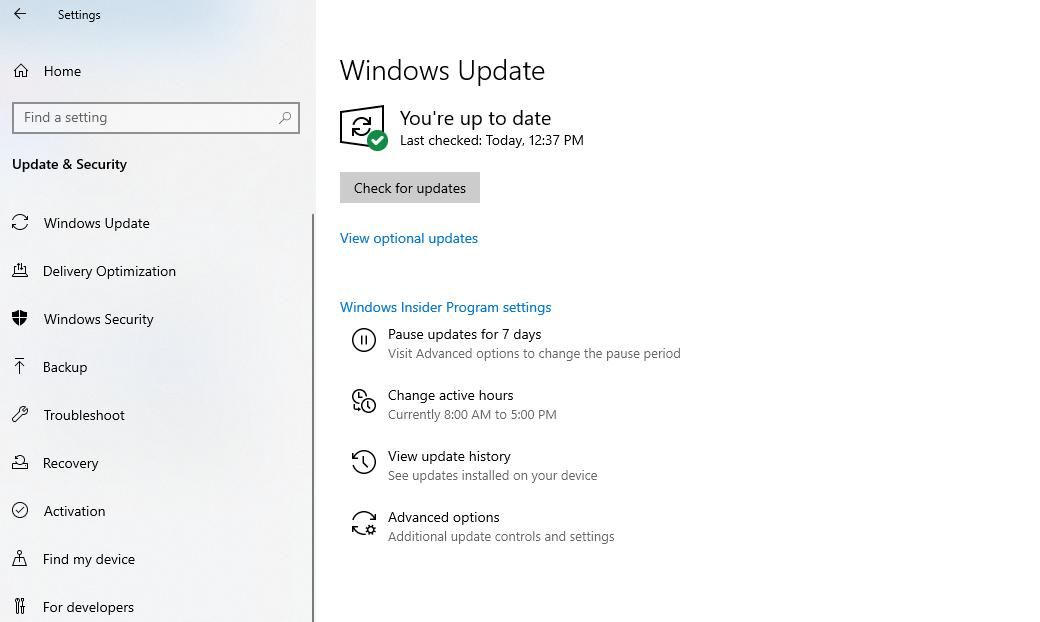Focus the Find a setting search box

156,117
